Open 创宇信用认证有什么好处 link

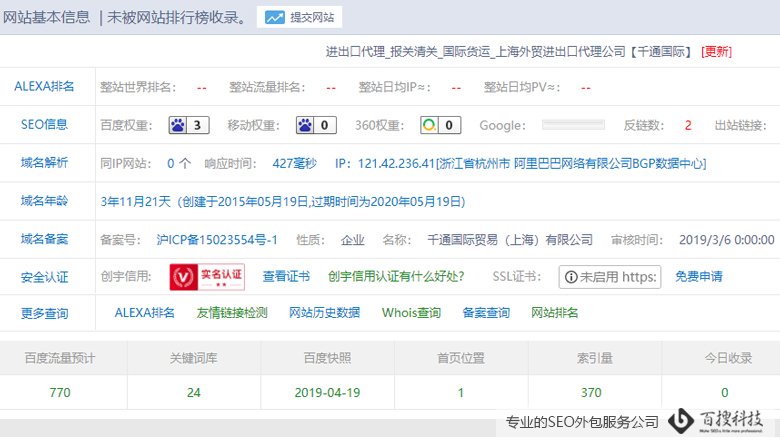[396, 276]
